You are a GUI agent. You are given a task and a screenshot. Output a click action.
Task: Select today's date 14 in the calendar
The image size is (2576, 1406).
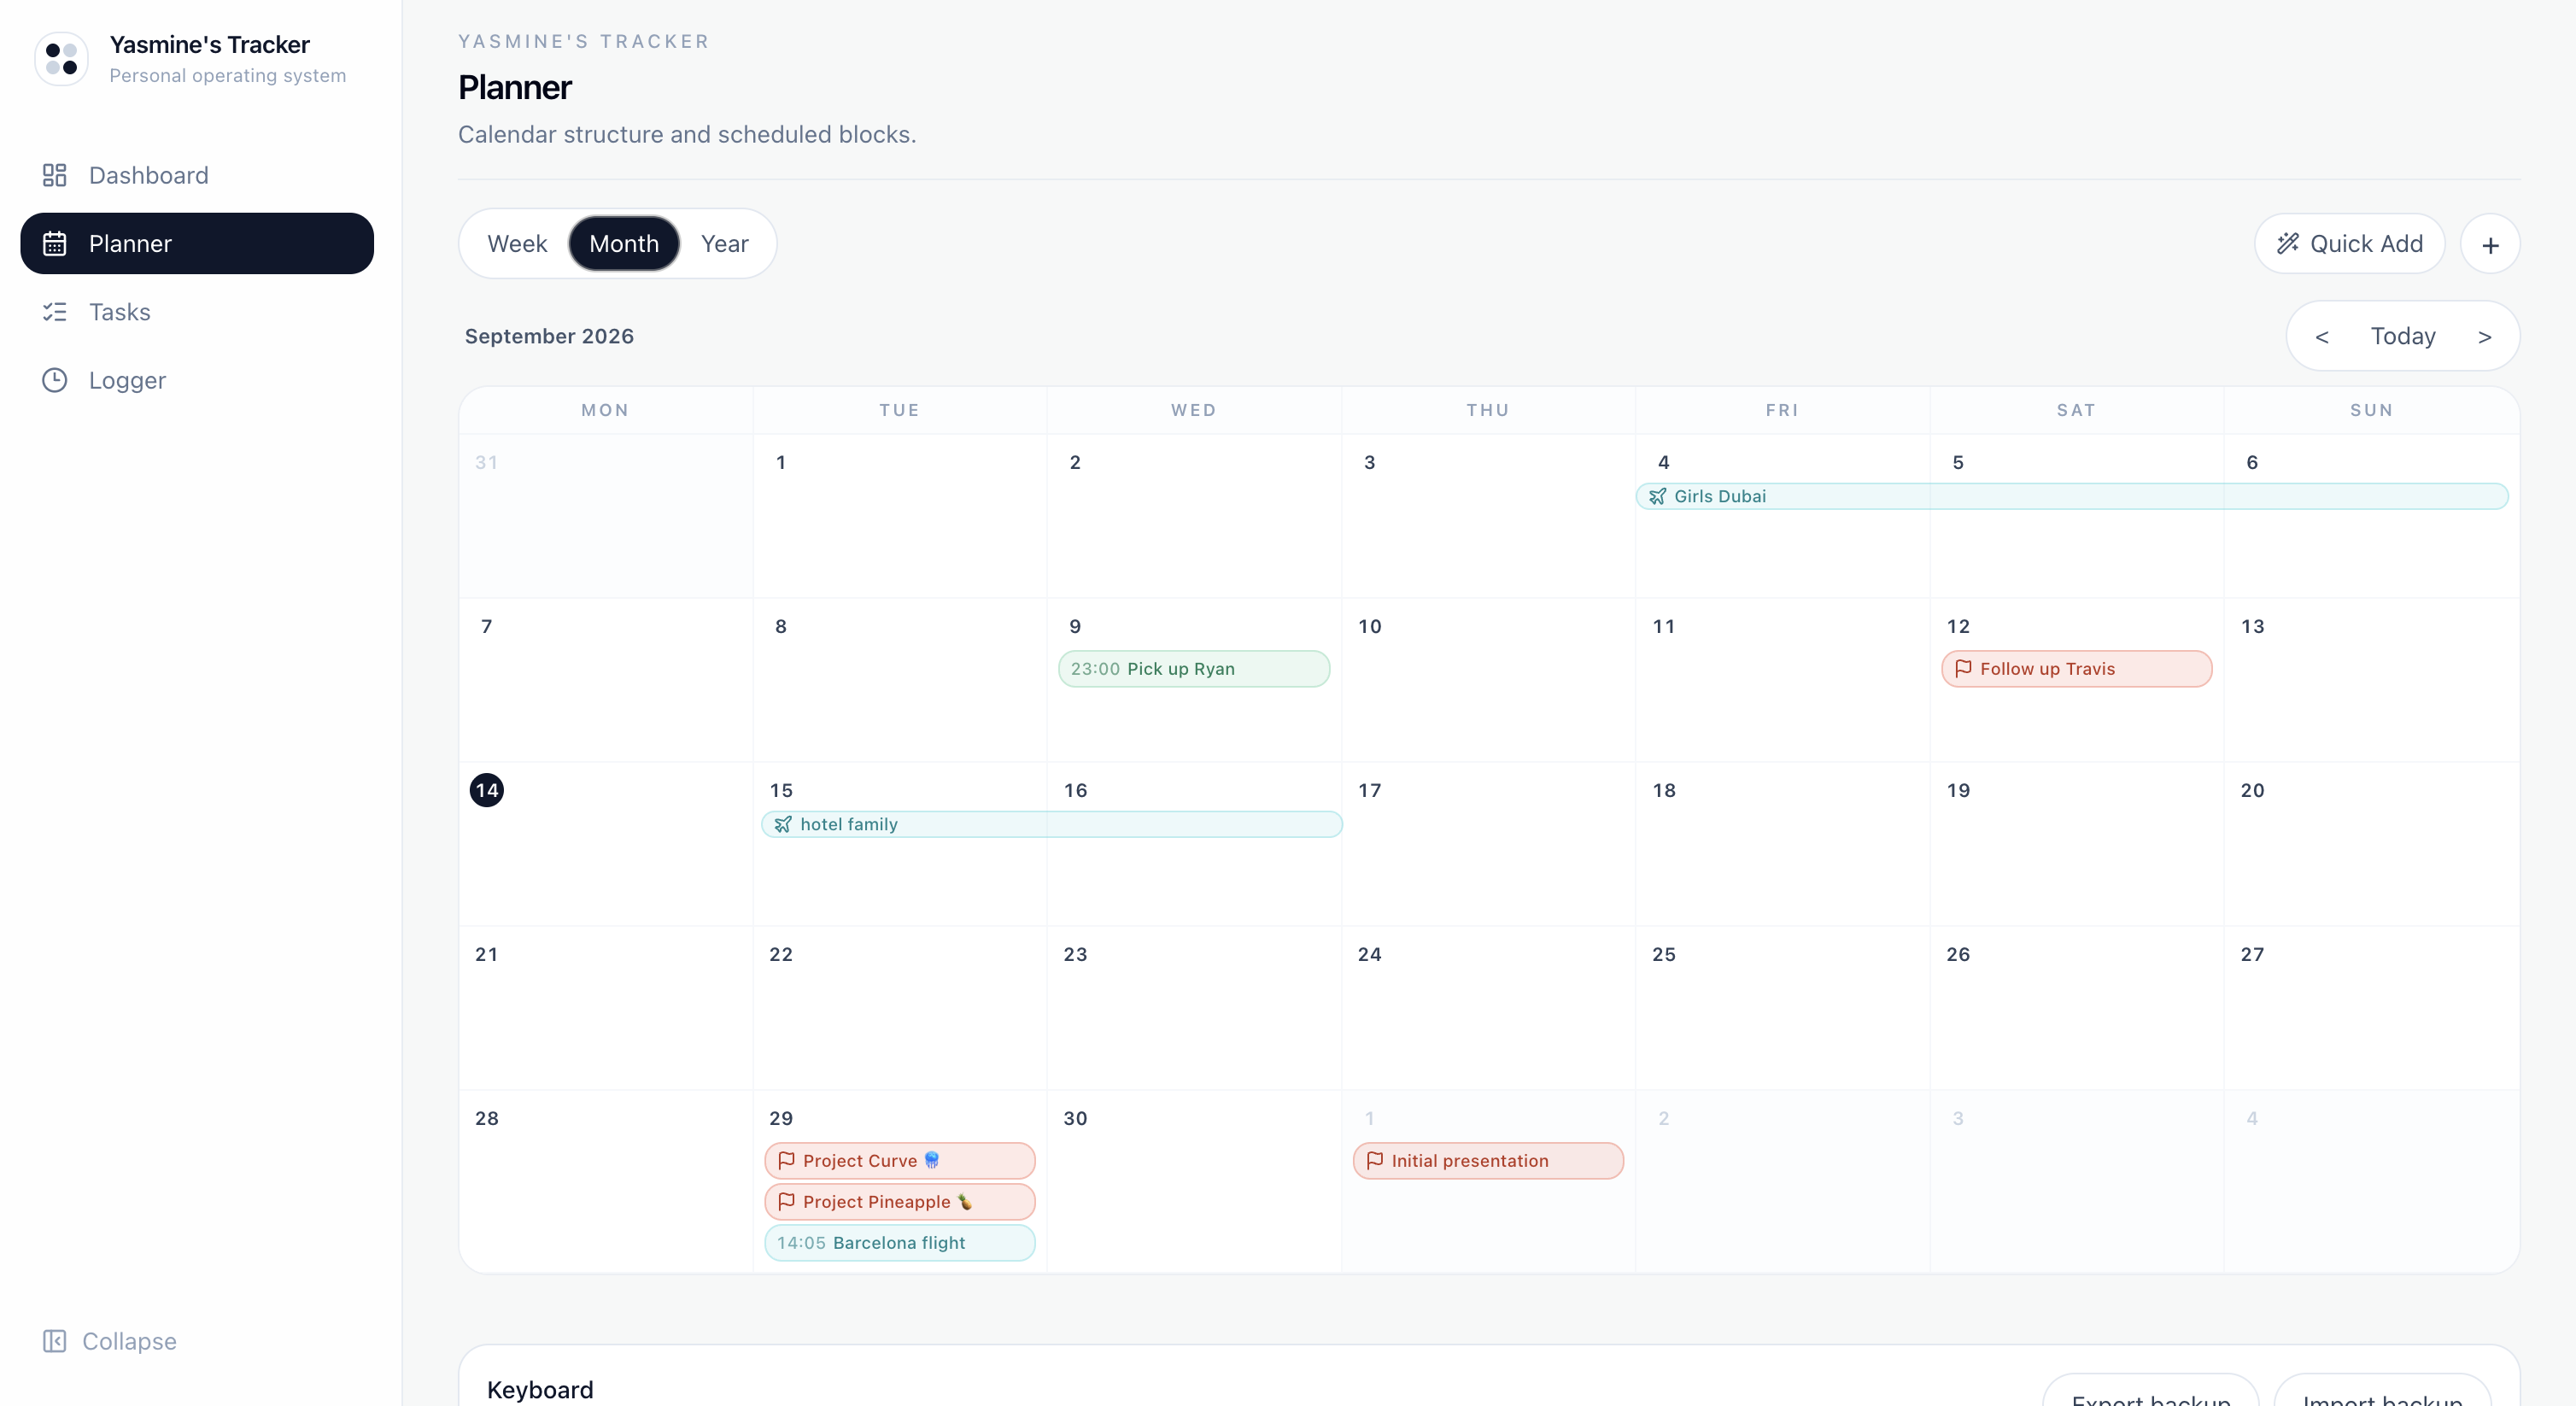coord(487,790)
